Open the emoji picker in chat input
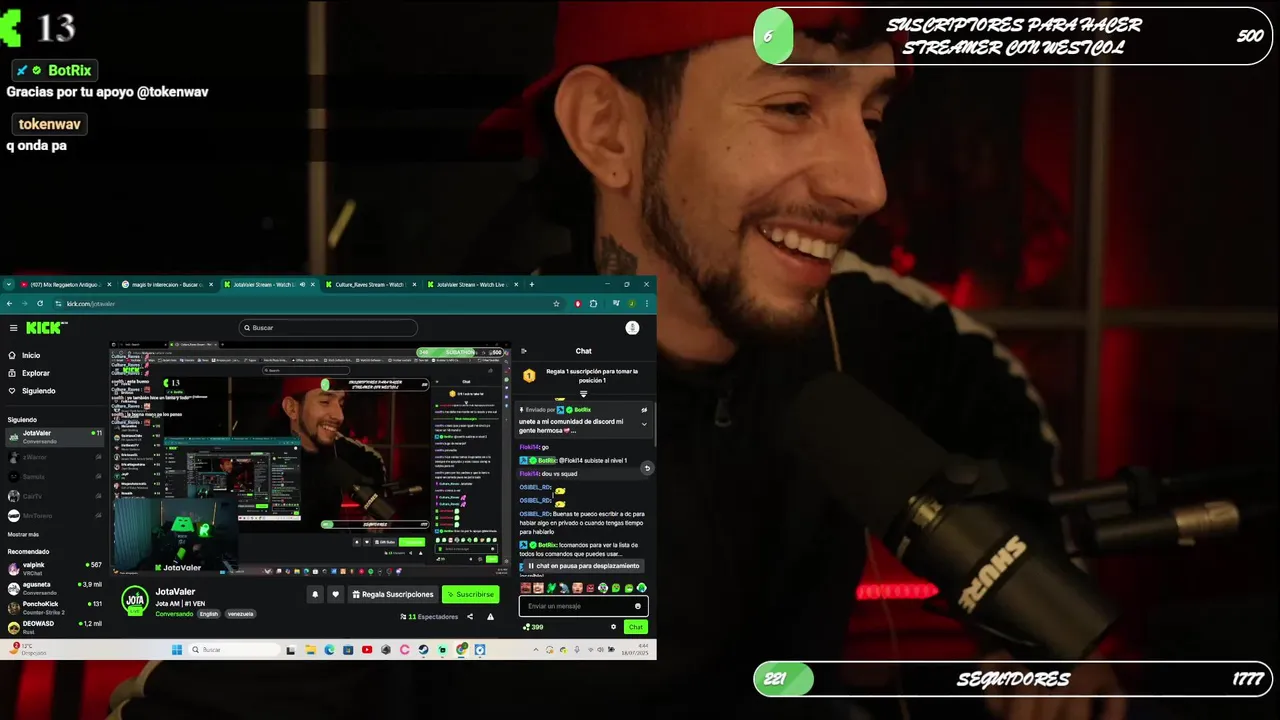 (638, 606)
